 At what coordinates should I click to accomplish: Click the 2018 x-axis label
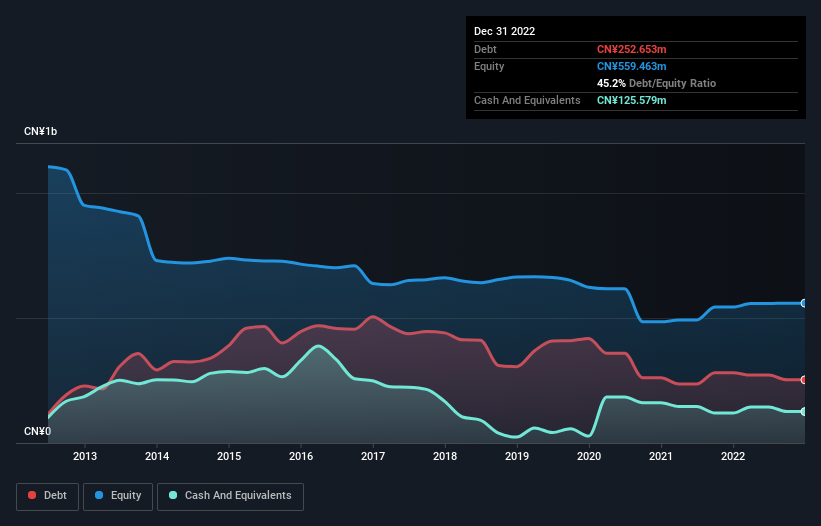click(445, 456)
